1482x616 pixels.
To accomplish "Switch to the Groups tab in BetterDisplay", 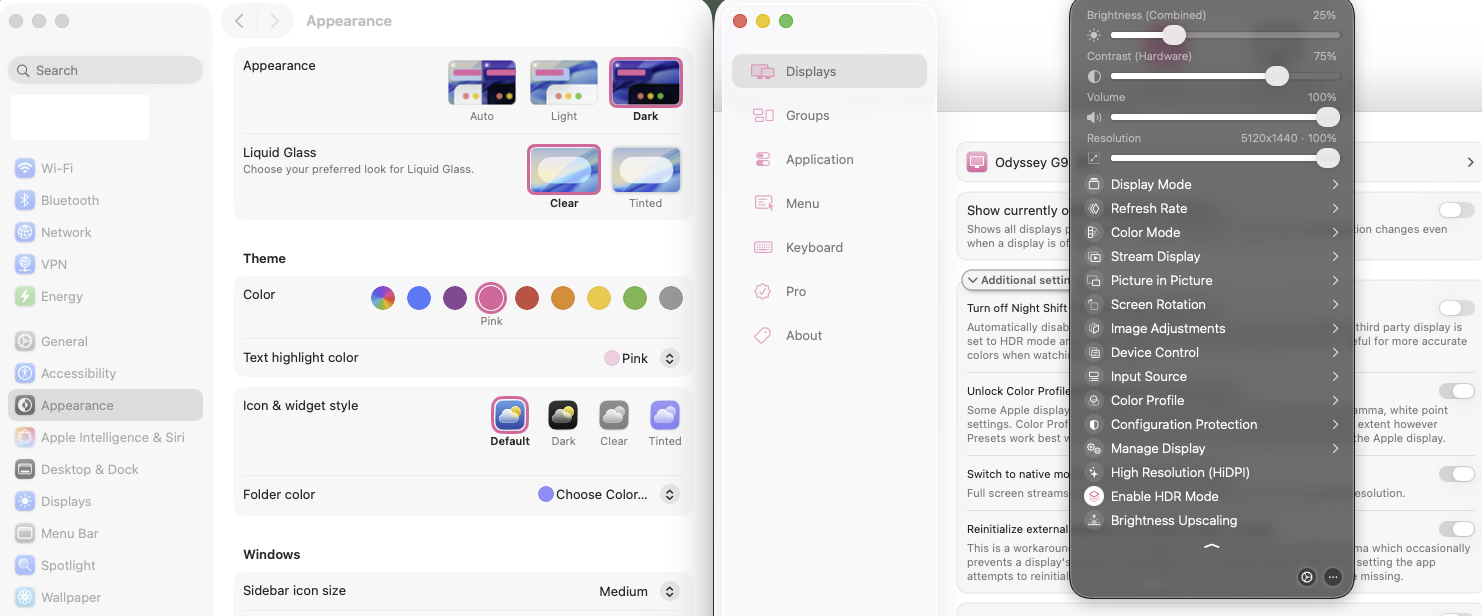I will click(807, 115).
